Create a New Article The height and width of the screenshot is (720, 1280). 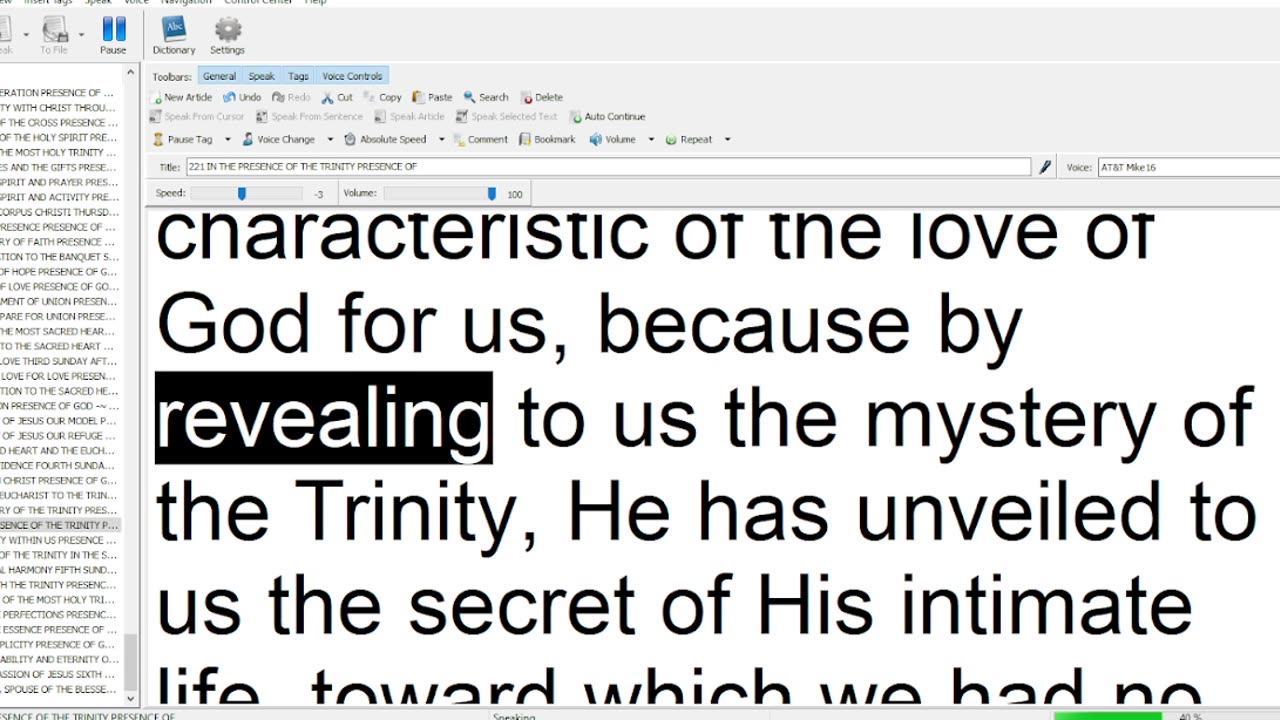point(181,97)
